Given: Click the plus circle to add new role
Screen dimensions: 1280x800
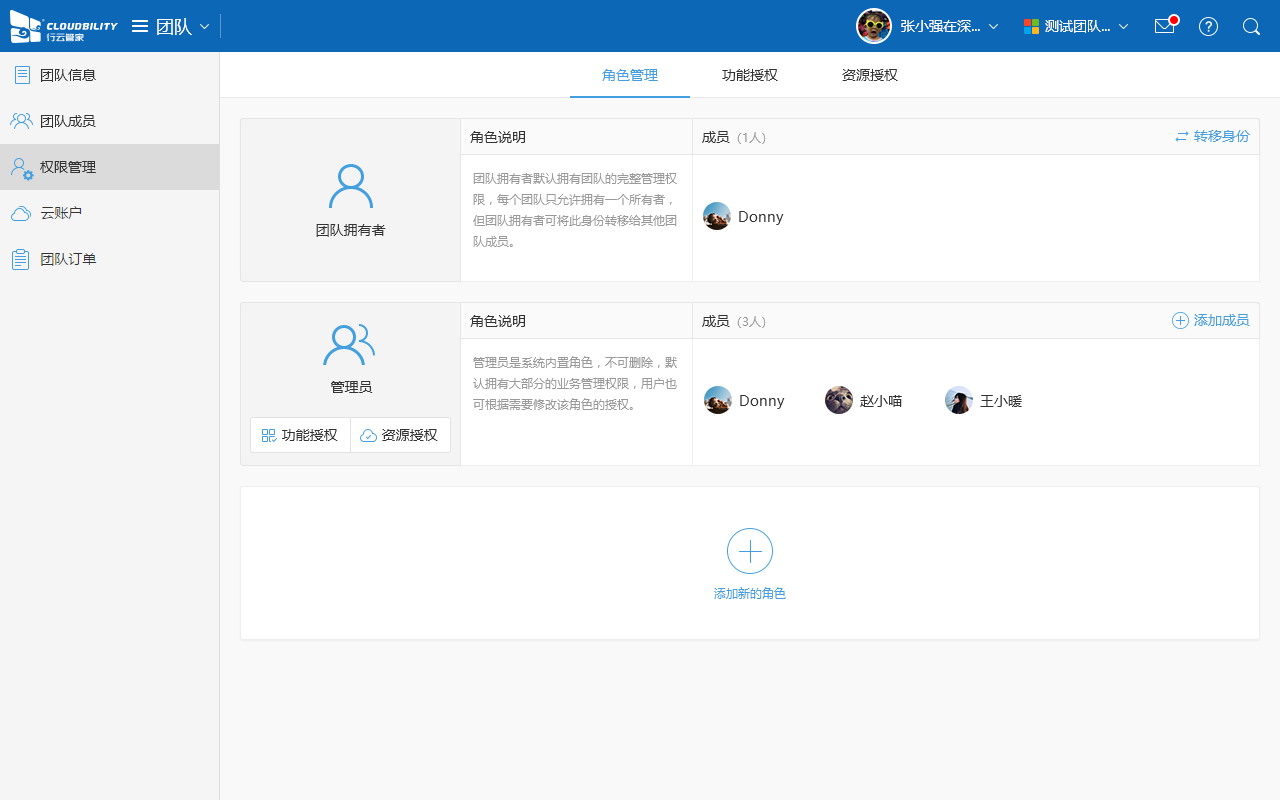Looking at the screenshot, I should [750, 551].
